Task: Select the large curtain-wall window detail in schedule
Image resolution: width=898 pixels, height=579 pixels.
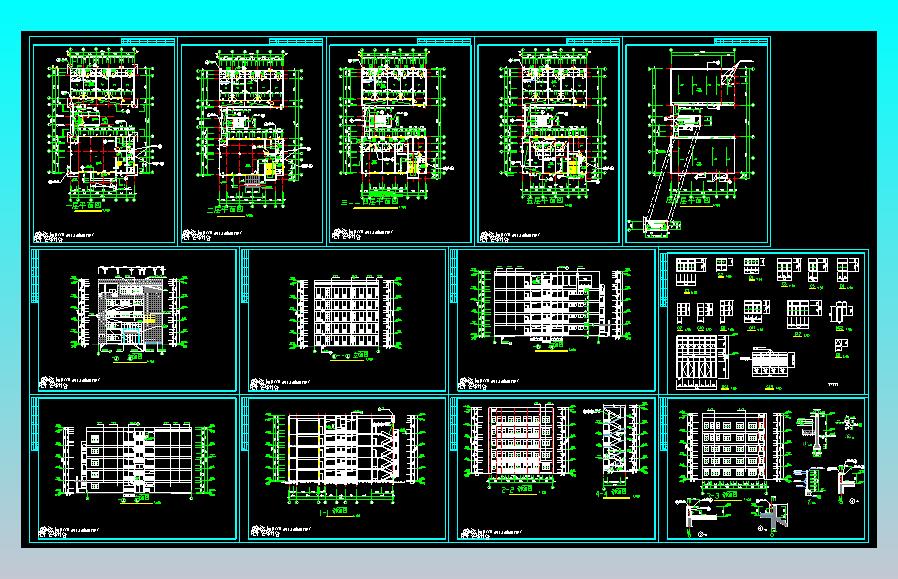Action: 702,362
